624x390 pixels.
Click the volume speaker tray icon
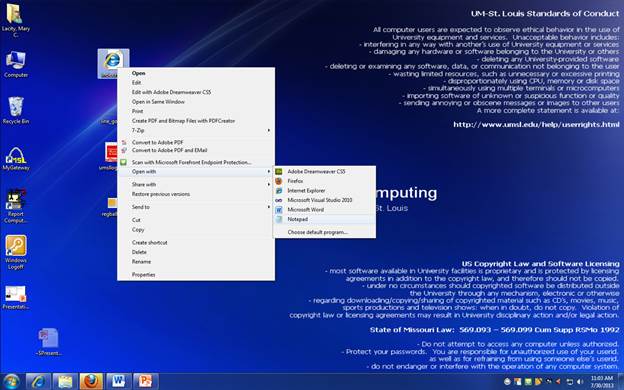(x=580, y=382)
